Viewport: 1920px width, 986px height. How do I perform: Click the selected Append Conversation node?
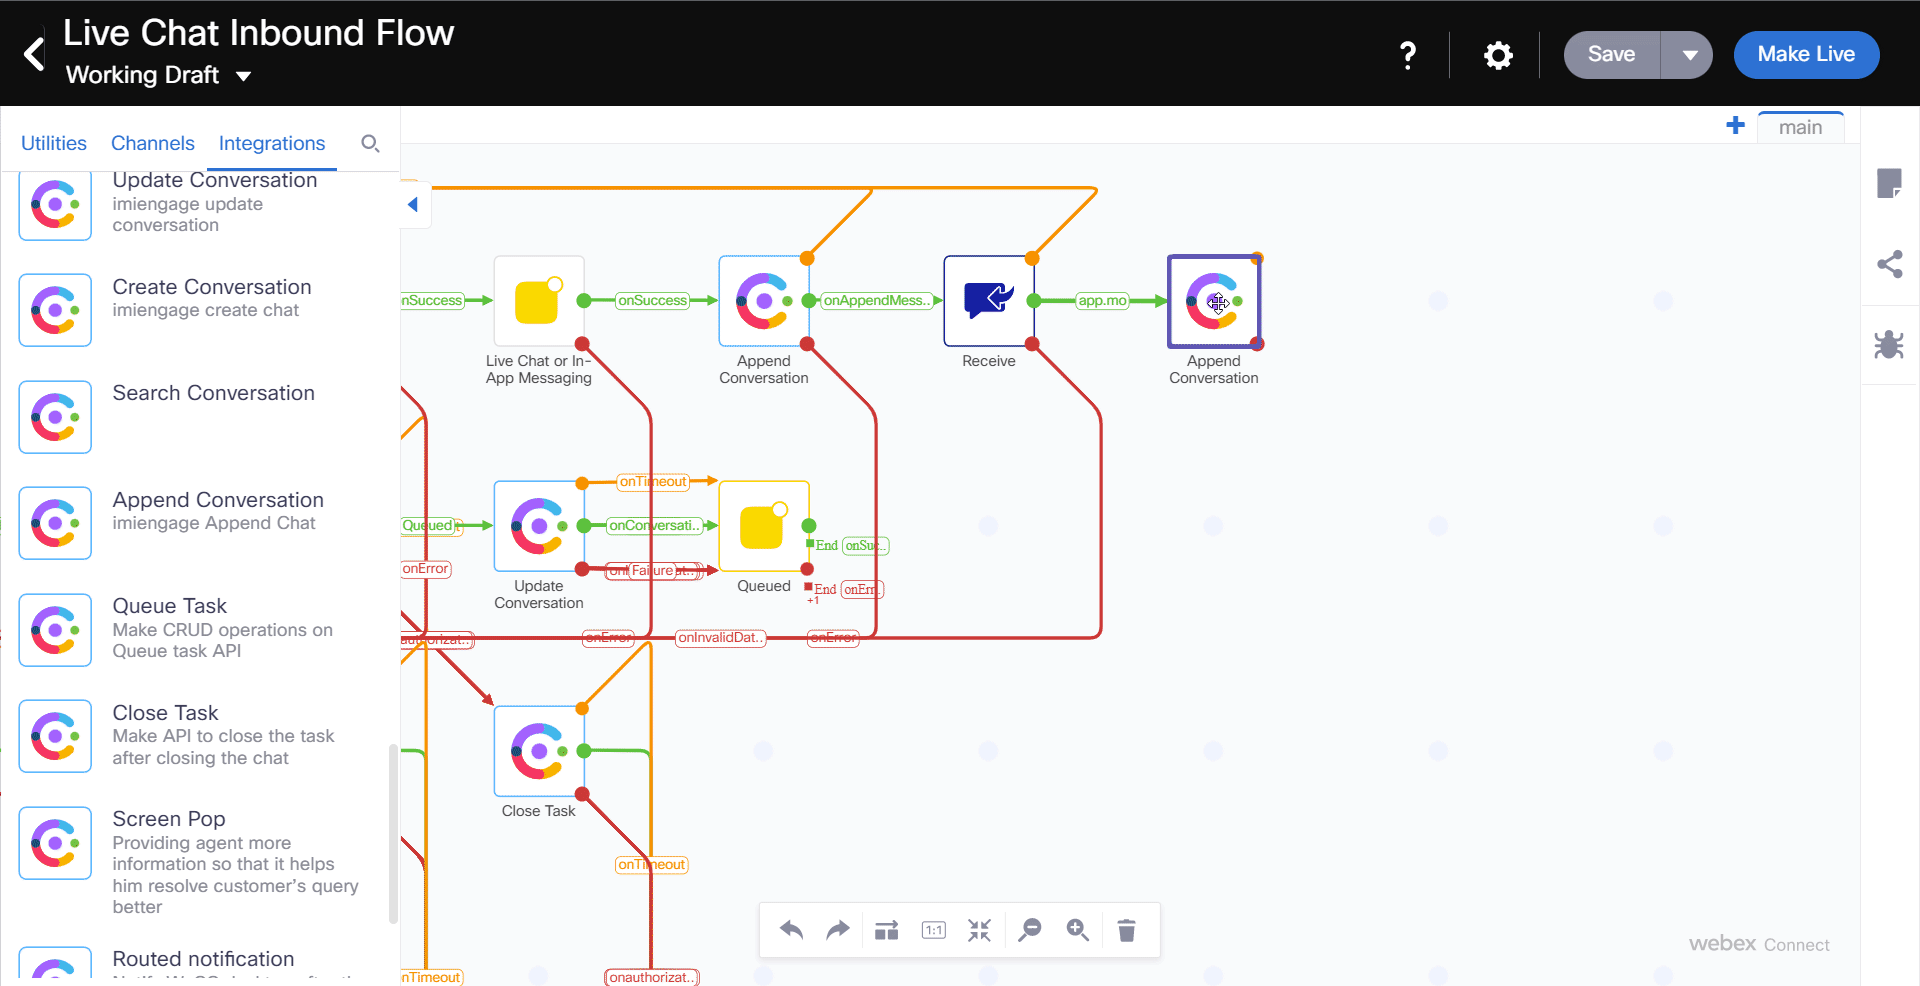1214,301
